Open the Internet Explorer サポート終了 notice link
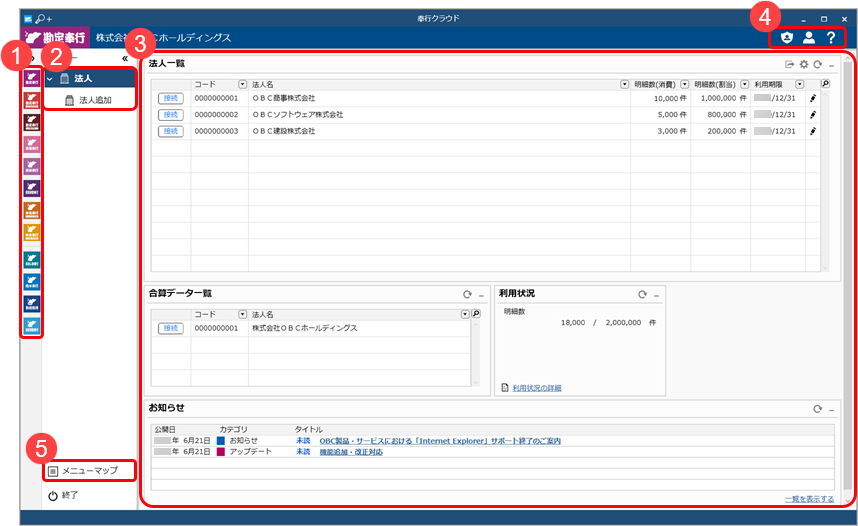This screenshot has height=526, width=858. point(440,441)
